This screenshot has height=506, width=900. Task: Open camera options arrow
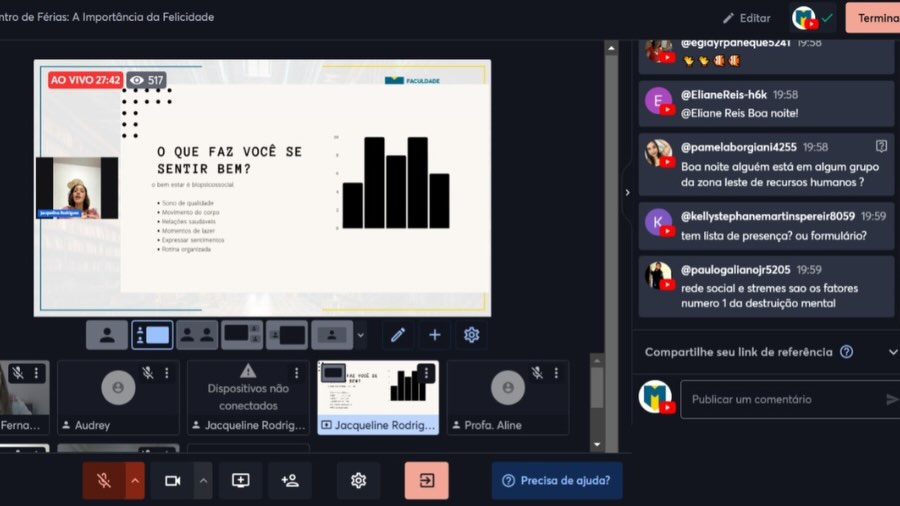pyautogui.click(x=204, y=481)
